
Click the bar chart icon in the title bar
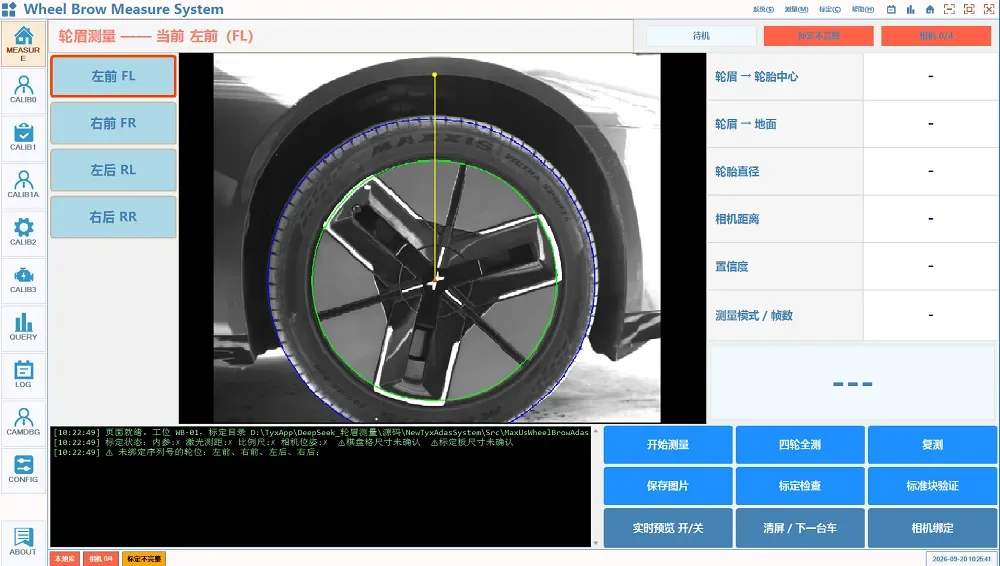(910, 9)
